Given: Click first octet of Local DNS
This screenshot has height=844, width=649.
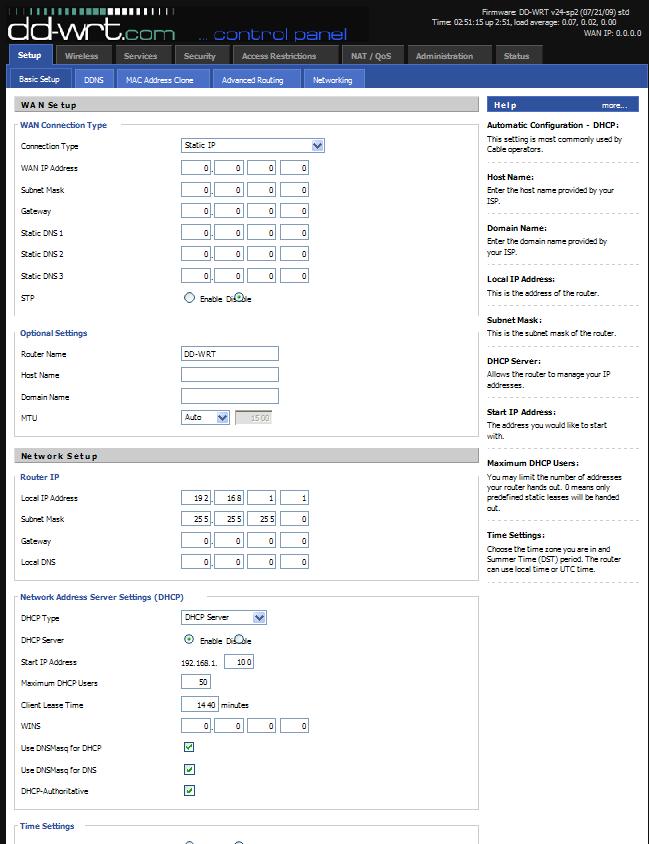Looking at the screenshot, I should (x=196, y=562).
